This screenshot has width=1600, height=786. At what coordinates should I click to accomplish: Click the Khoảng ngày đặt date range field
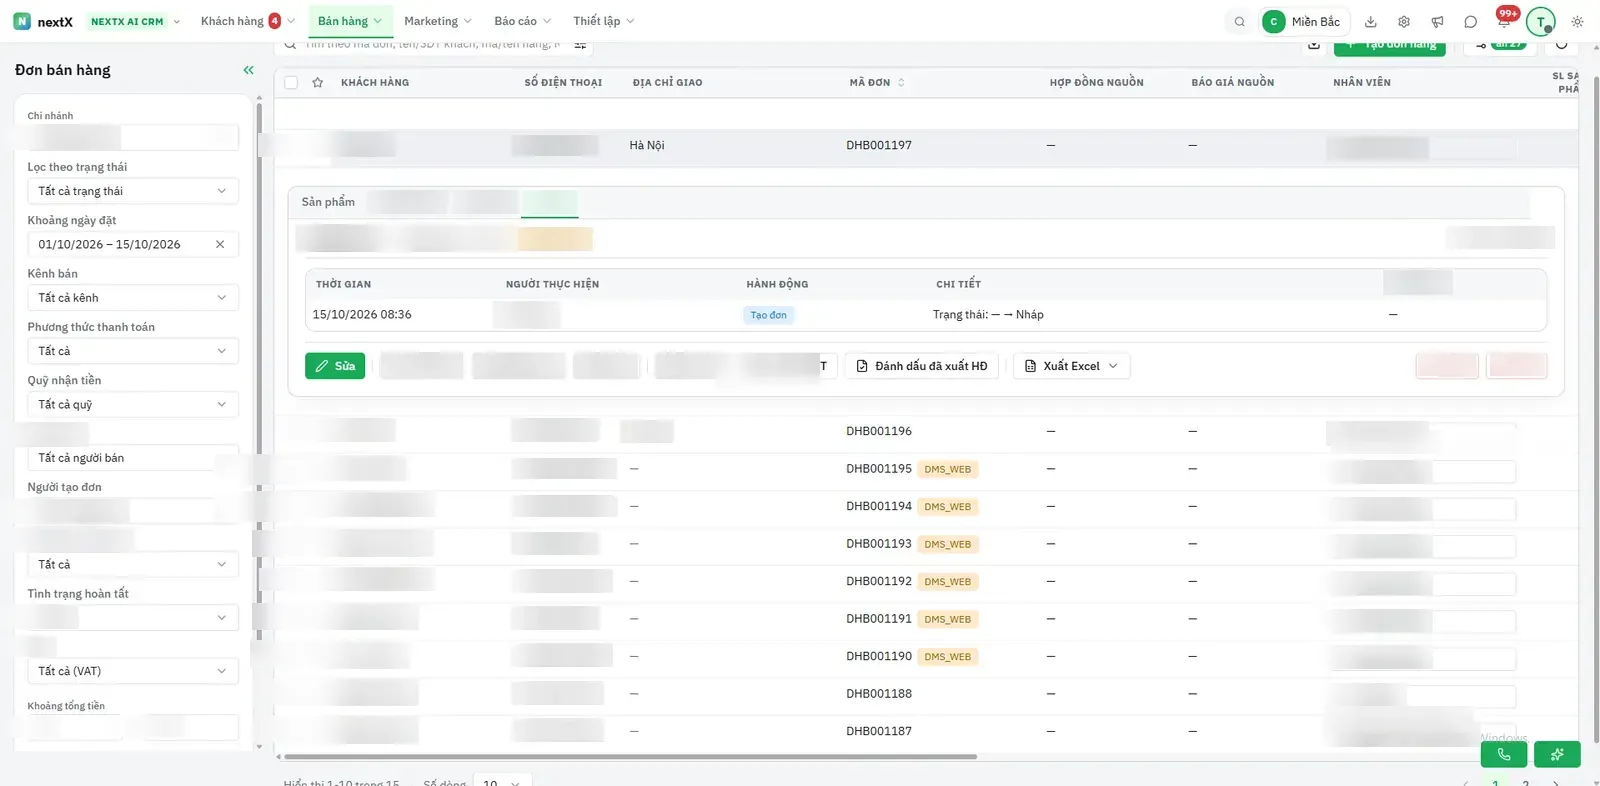point(133,244)
